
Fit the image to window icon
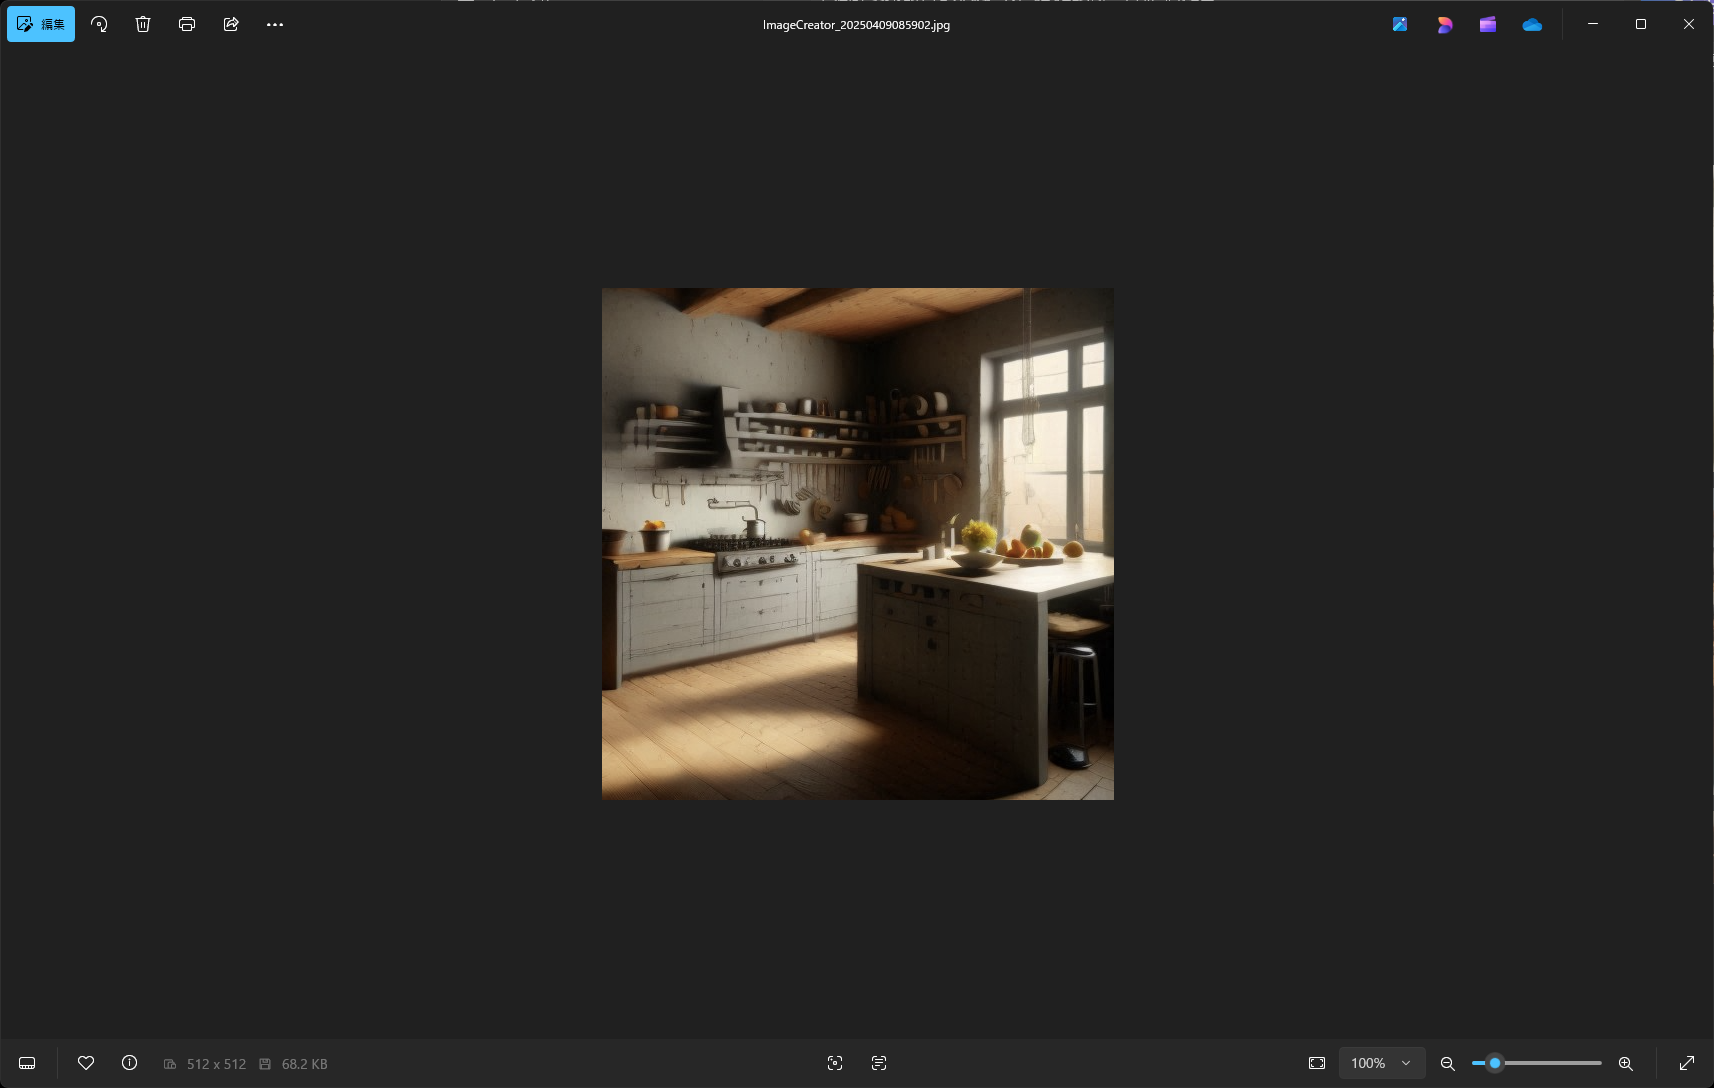[1317, 1063]
